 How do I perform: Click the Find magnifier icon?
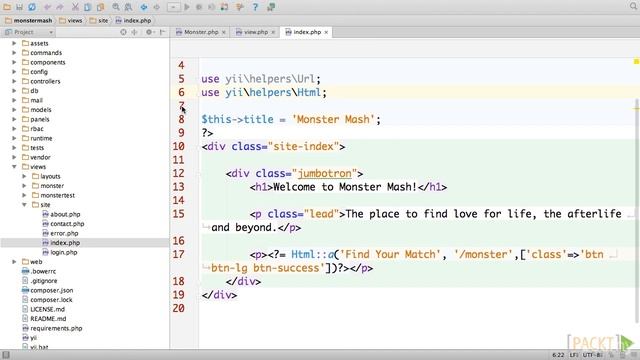click(116, 7)
